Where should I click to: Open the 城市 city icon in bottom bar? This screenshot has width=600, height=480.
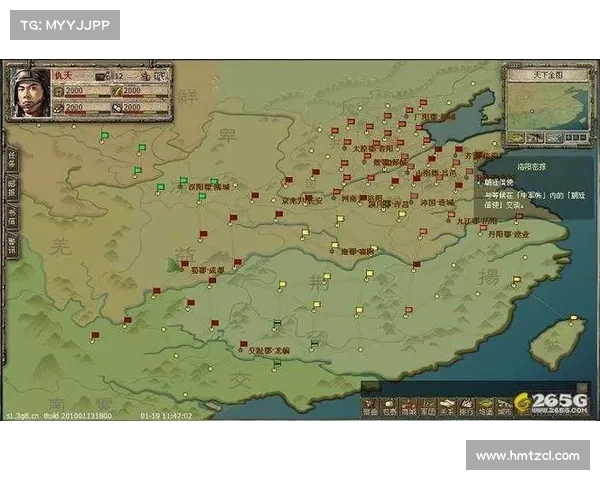504,407
